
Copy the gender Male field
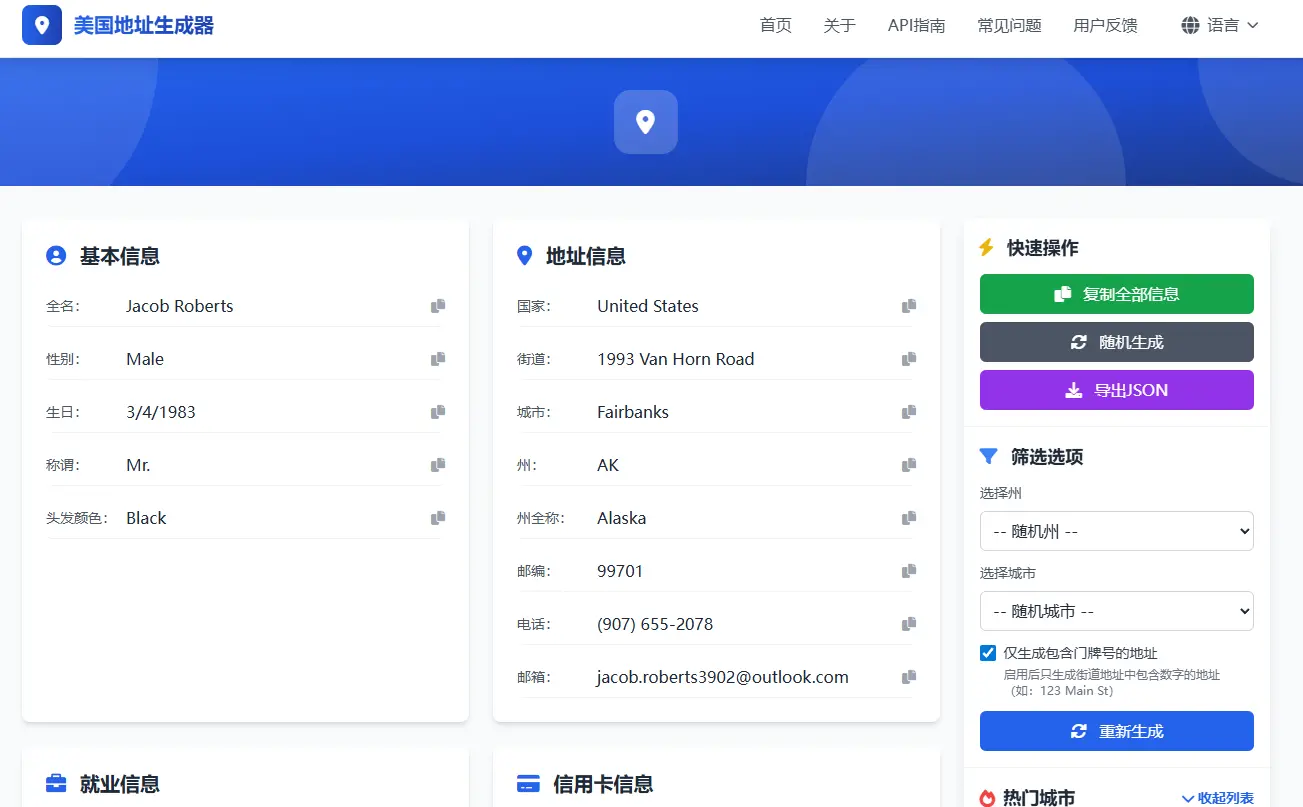437,359
